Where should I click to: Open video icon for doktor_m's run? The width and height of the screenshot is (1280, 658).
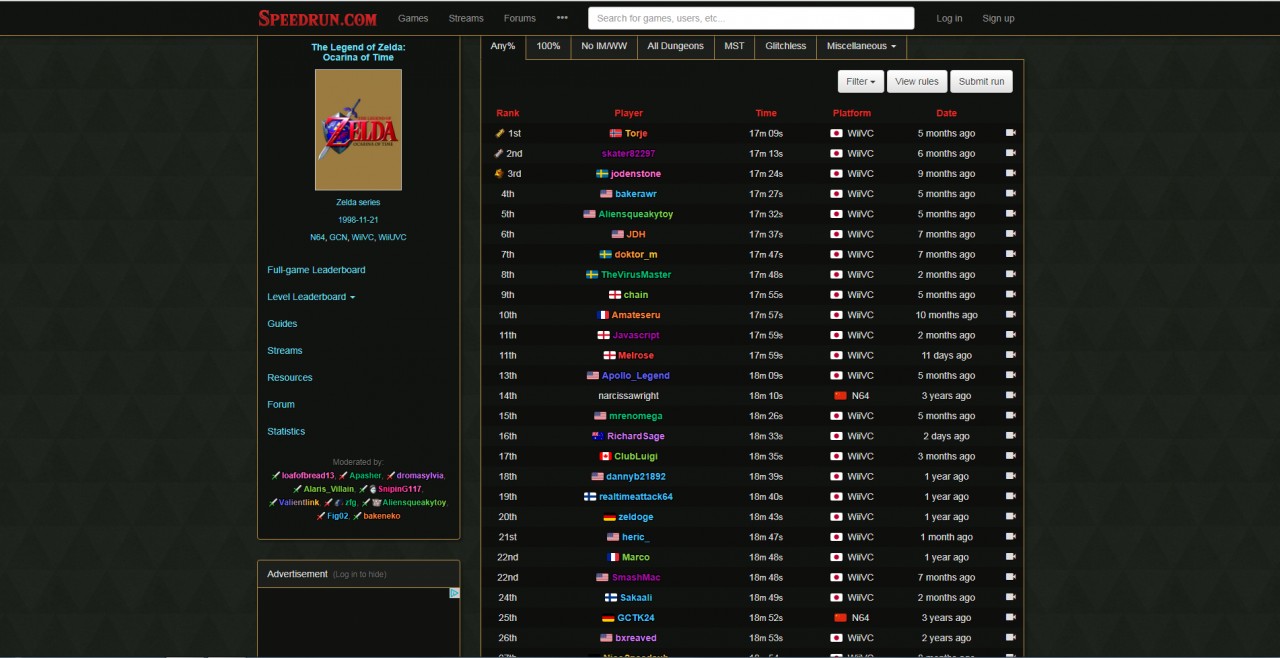point(1011,254)
